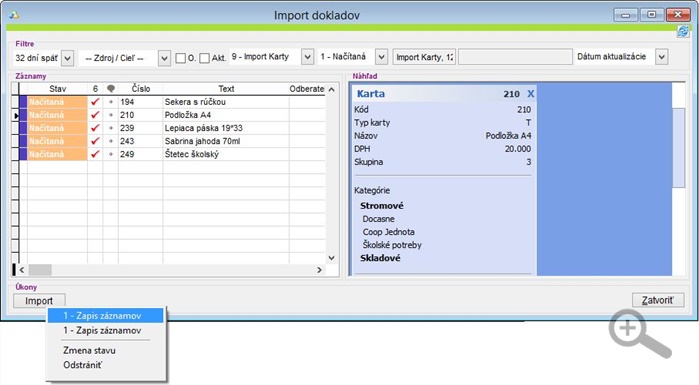Open the 1 - Načítaná status dropdown
The image size is (699, 385).
[x=381, y=57]
